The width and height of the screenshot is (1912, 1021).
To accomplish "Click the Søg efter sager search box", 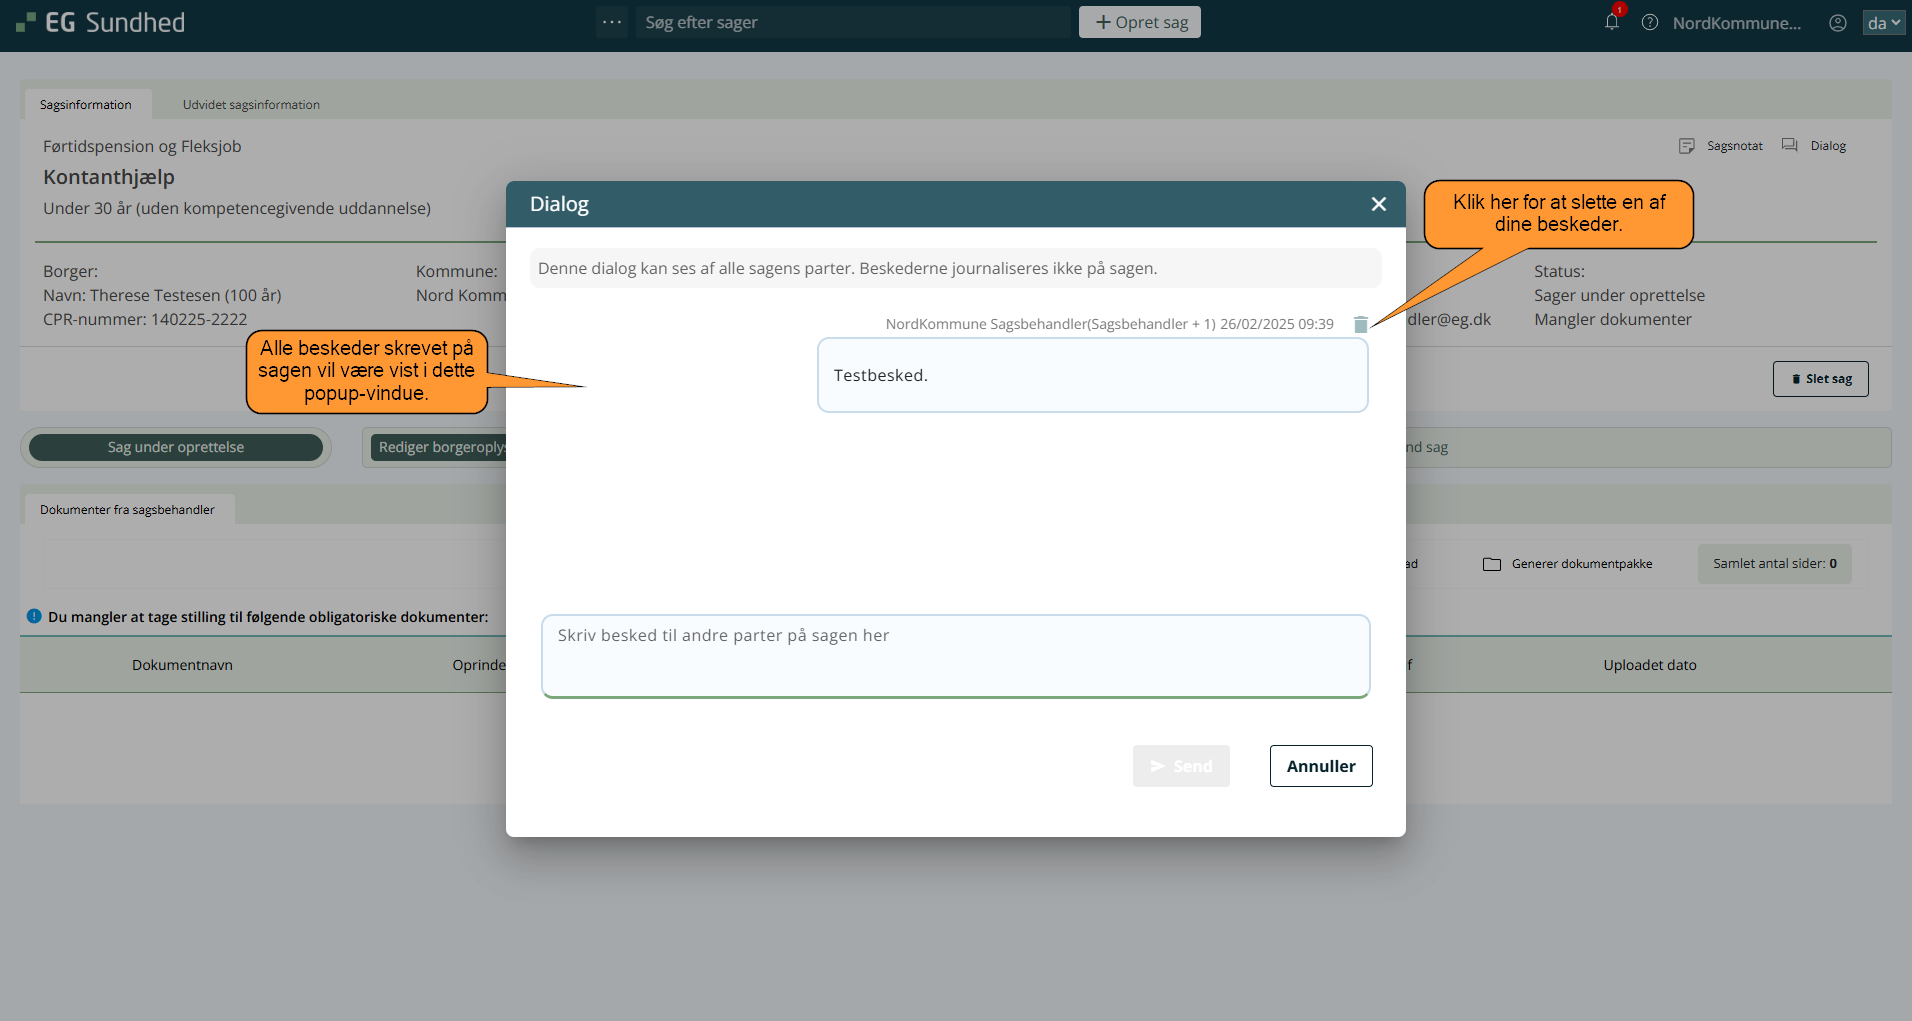I will tap(850, 22).
